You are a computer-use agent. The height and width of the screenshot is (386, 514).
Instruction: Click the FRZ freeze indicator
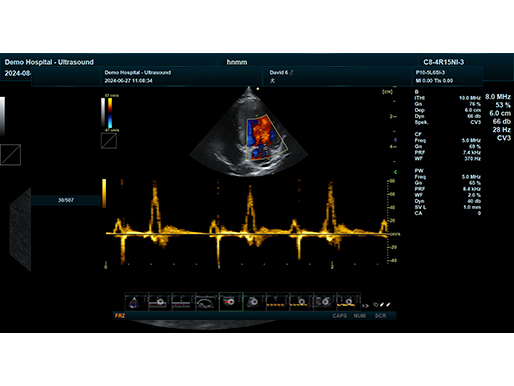[x=120, y=316]
